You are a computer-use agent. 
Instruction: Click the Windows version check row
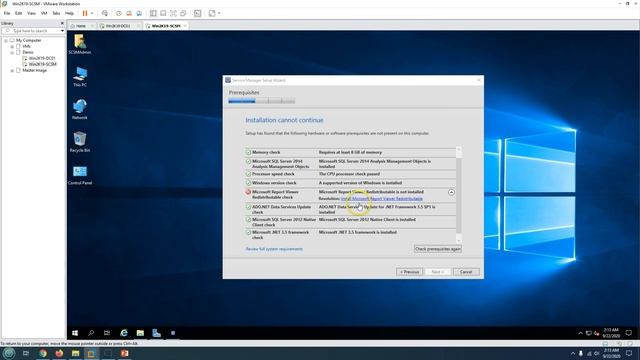click(350, 183)
